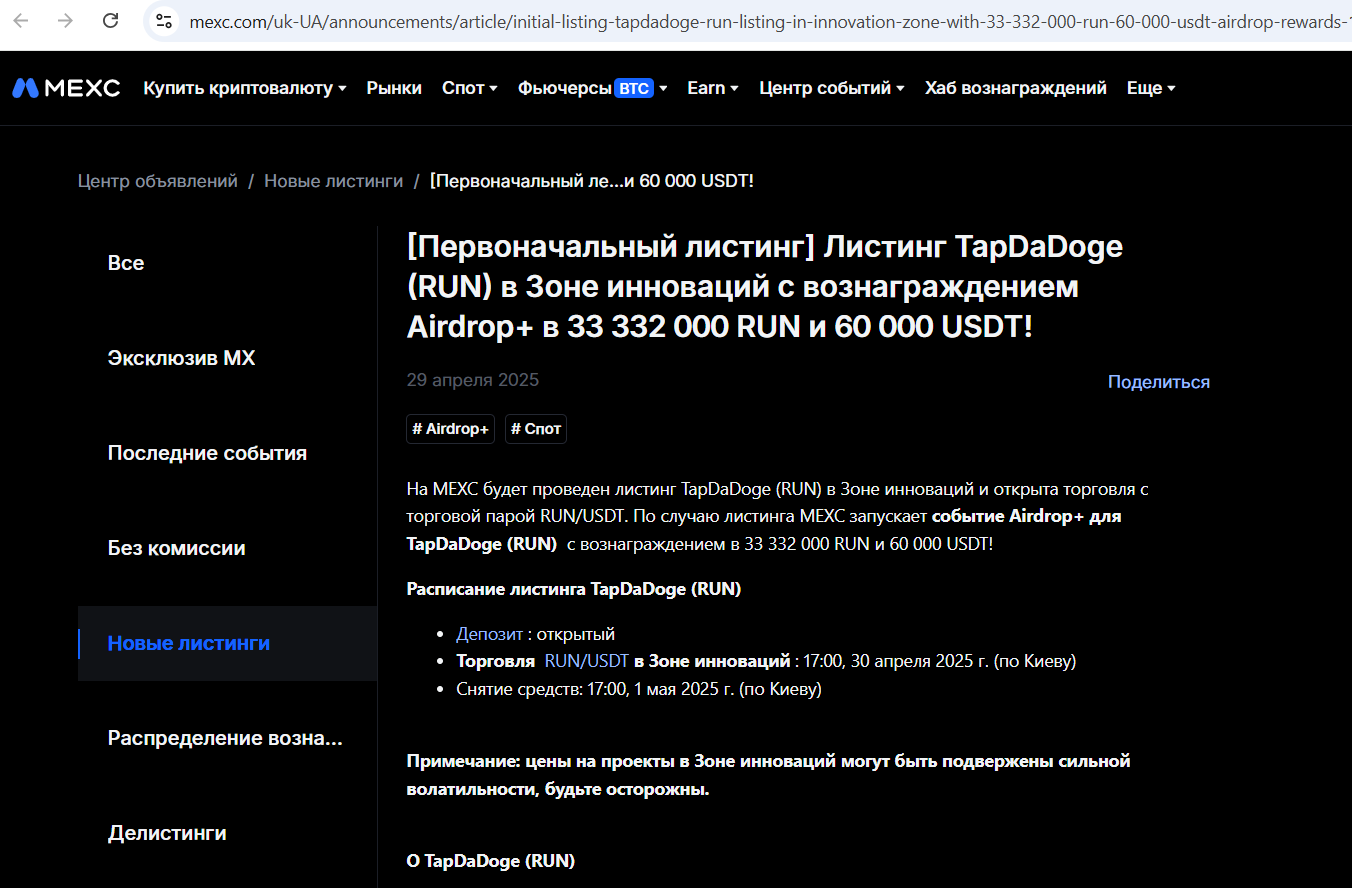Viewport: 1352px width, 888px height.
Task: Open site information icon in address bar
Action: point(165,20)
